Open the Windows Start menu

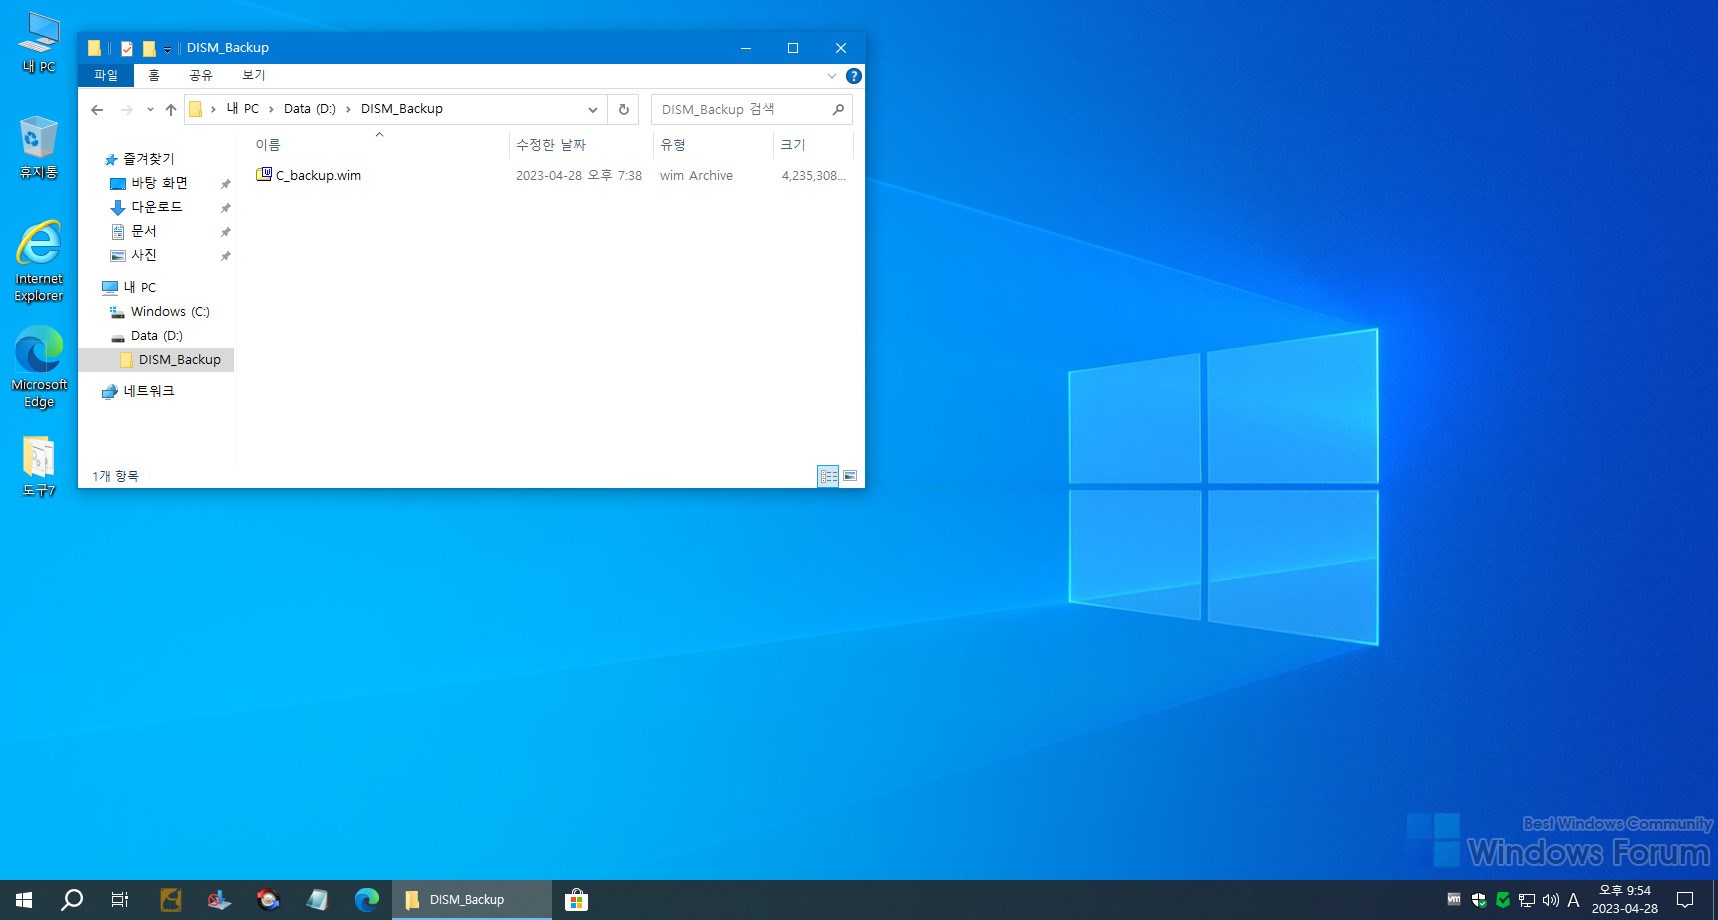pyautogui.click(x=24, y=900)
